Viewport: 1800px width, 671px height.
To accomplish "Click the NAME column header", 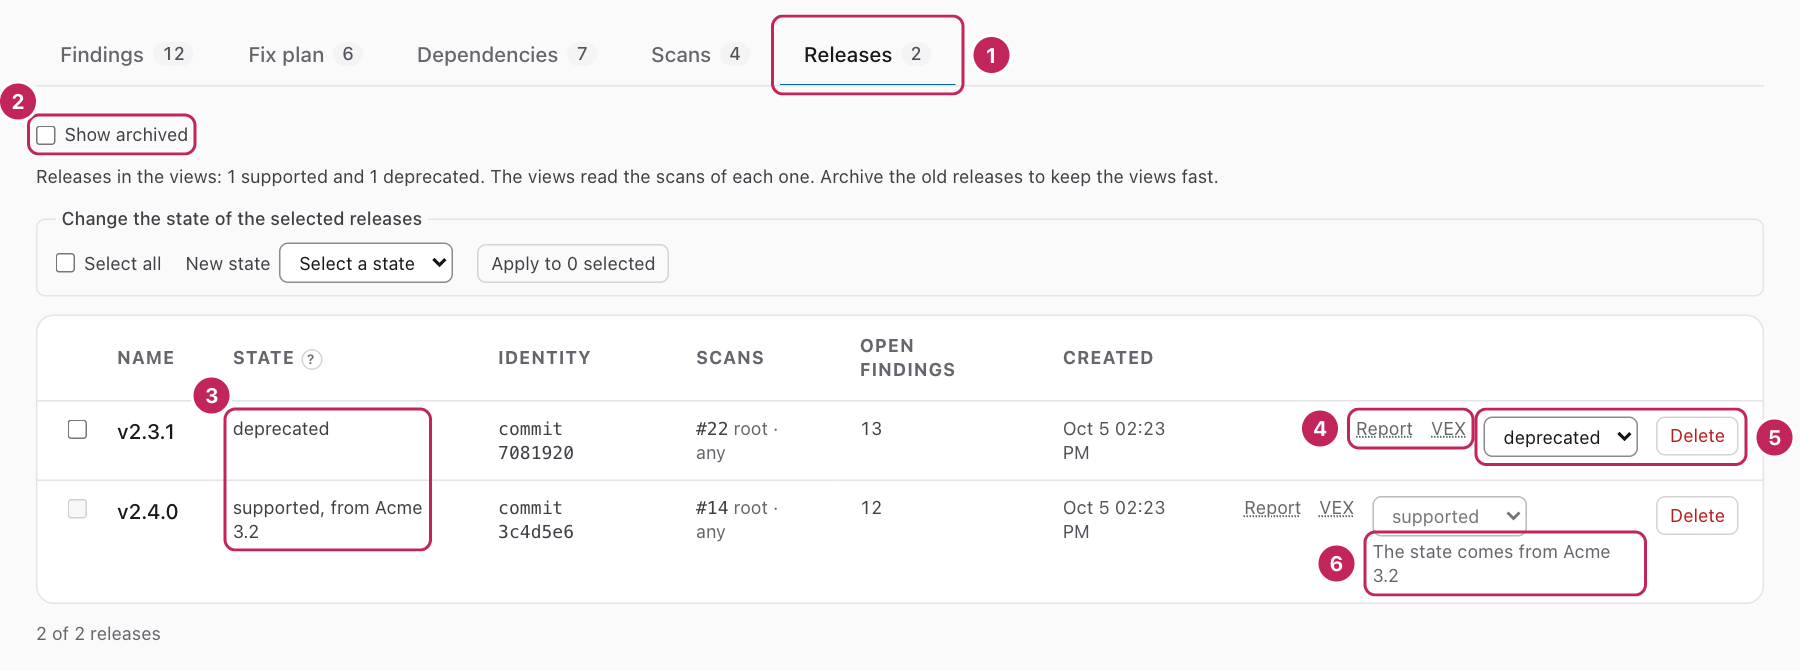I will [146, 358].
